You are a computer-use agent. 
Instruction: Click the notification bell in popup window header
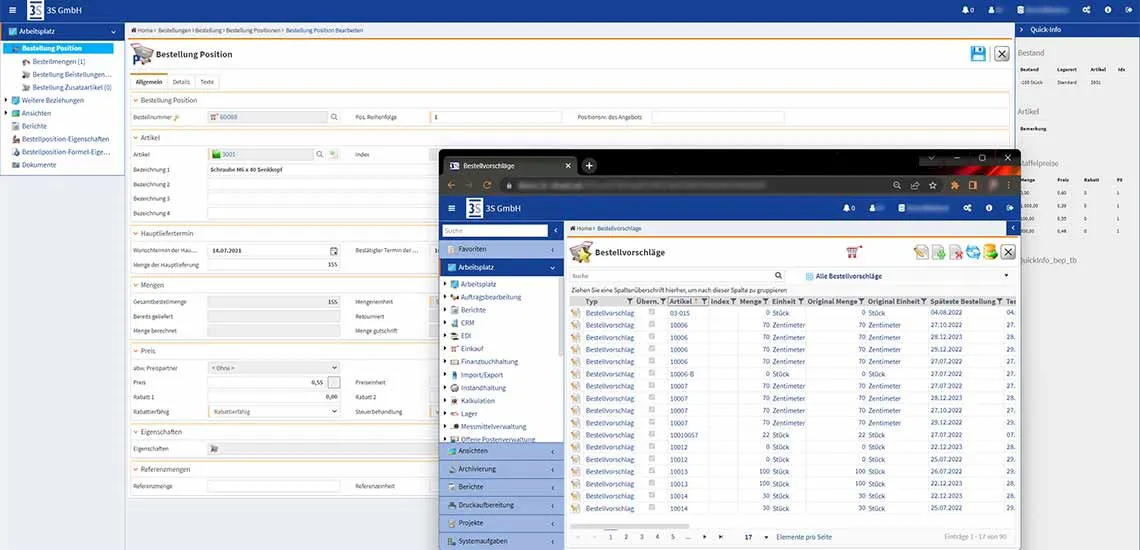click(x=848, y=208)
